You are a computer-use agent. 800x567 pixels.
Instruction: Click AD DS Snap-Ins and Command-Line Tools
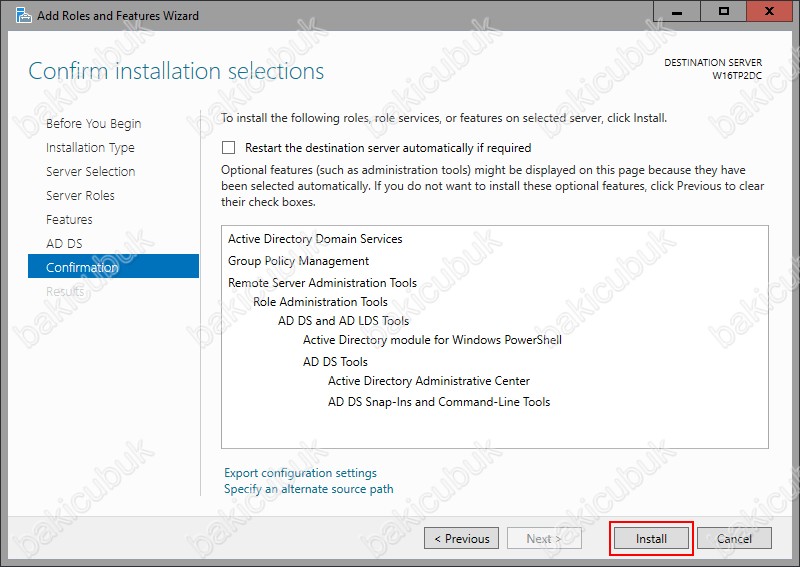439,402
